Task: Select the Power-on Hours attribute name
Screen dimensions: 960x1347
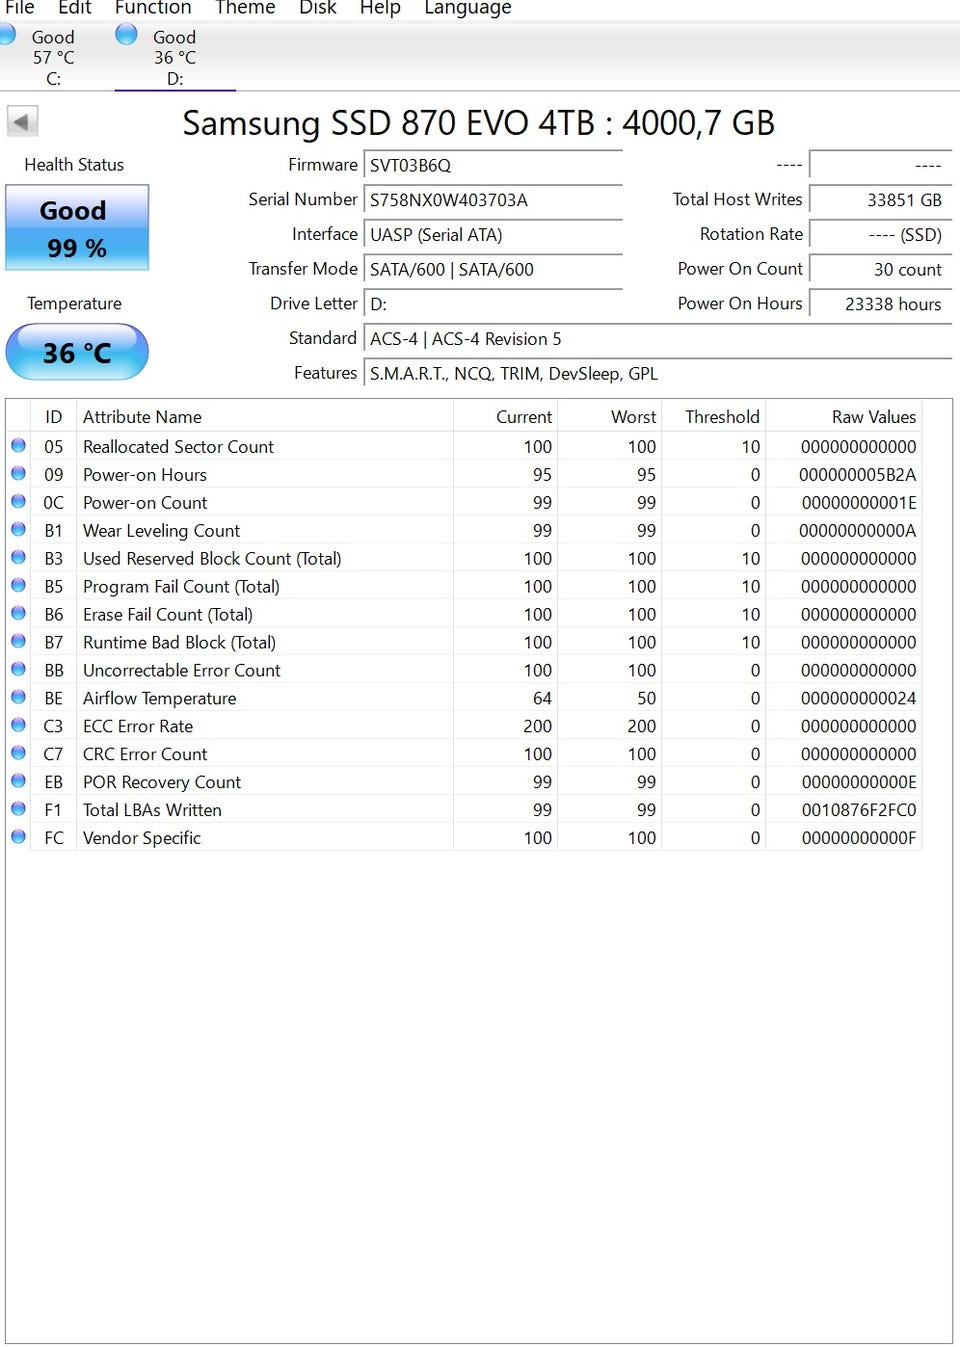Action: [x=145, y=475]
